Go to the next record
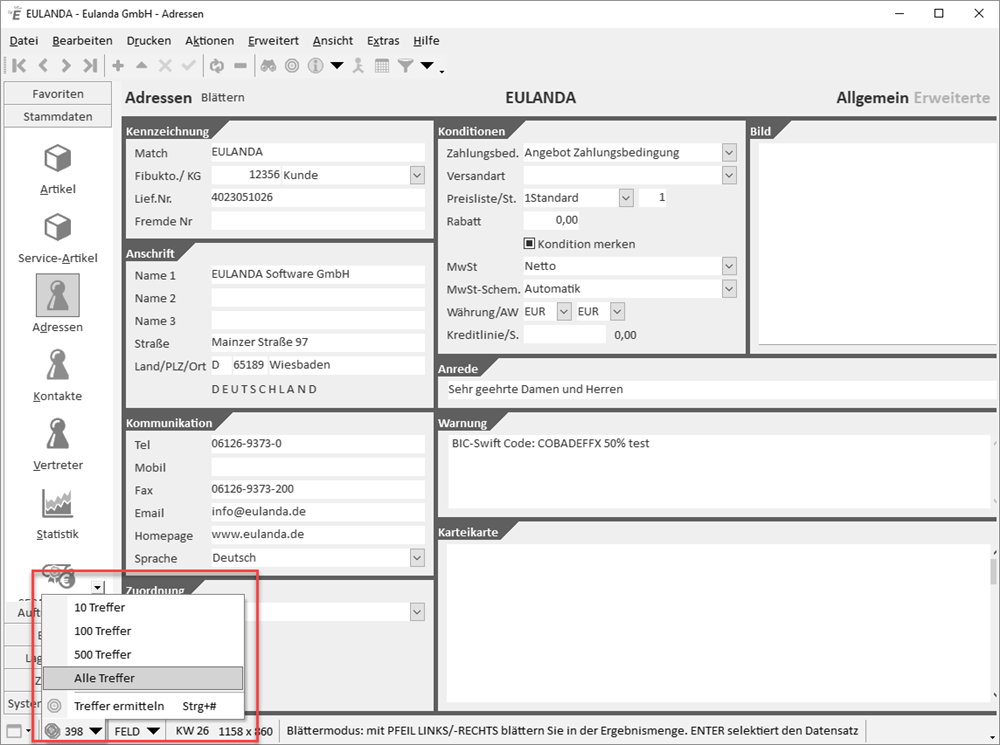Image resolution: width=1000 pixels, height=745 pixels. coord(66,65)
